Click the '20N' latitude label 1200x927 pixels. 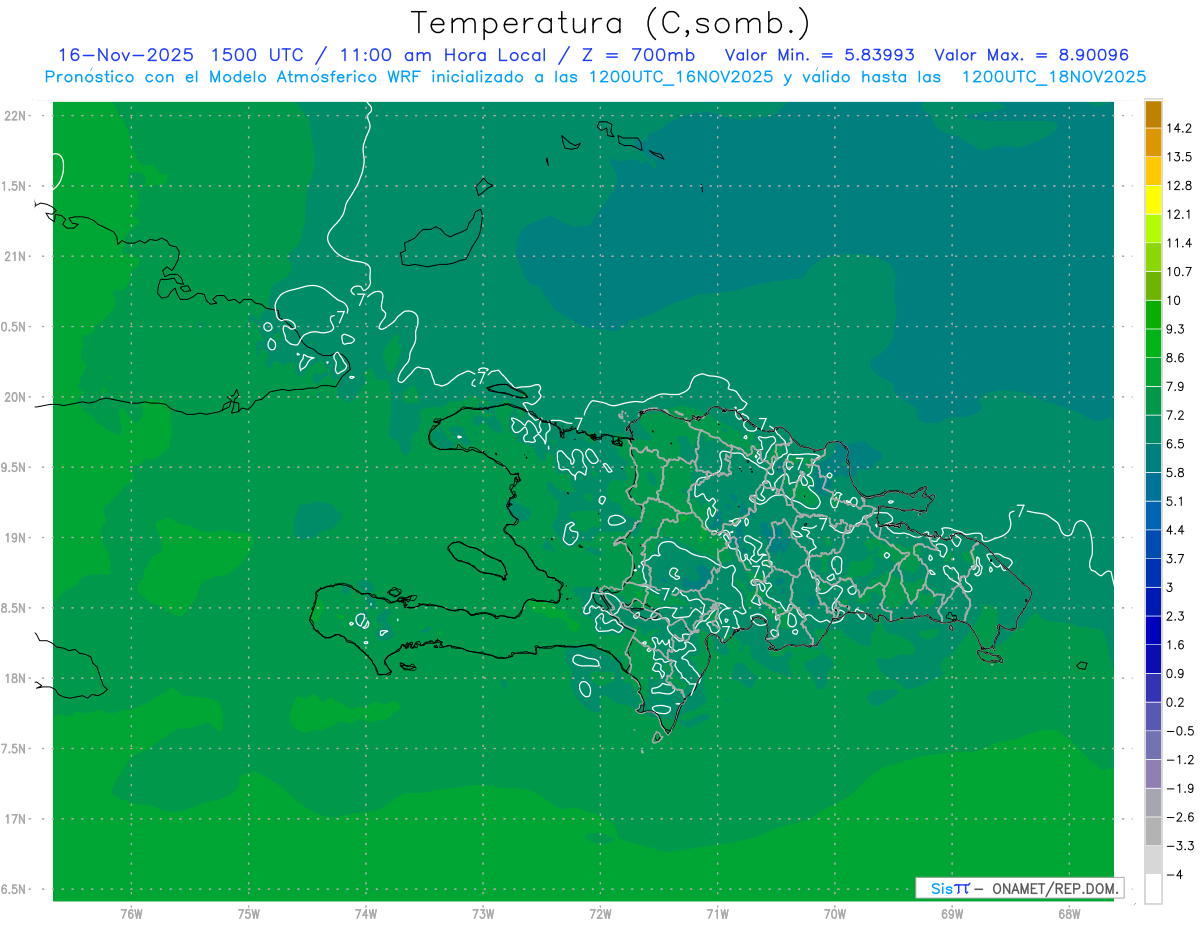(x=14, y=397)
